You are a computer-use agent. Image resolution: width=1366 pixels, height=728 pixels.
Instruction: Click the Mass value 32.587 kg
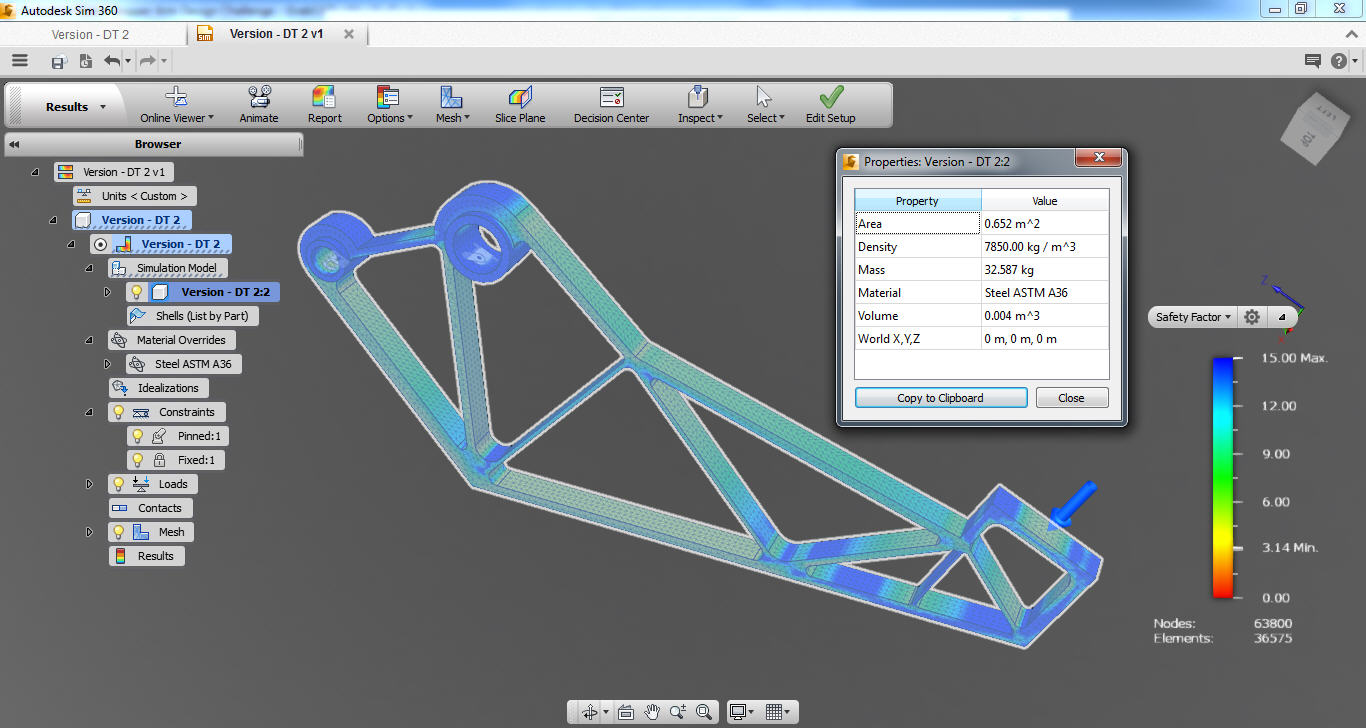coord(1045,270)
